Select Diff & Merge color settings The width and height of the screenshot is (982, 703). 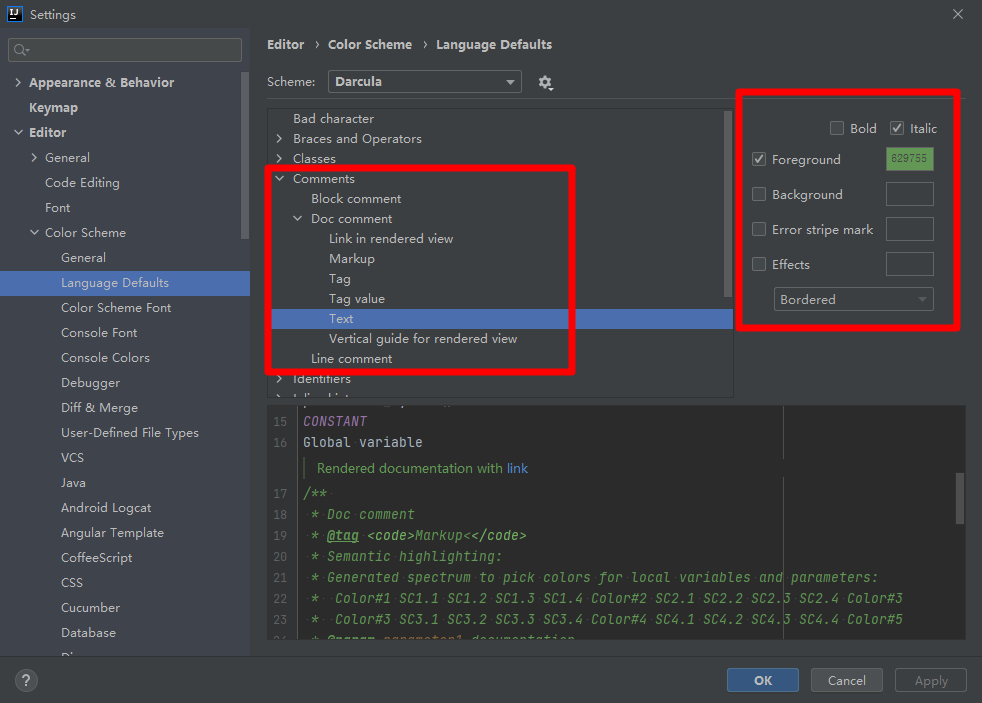tap(100, 408)
